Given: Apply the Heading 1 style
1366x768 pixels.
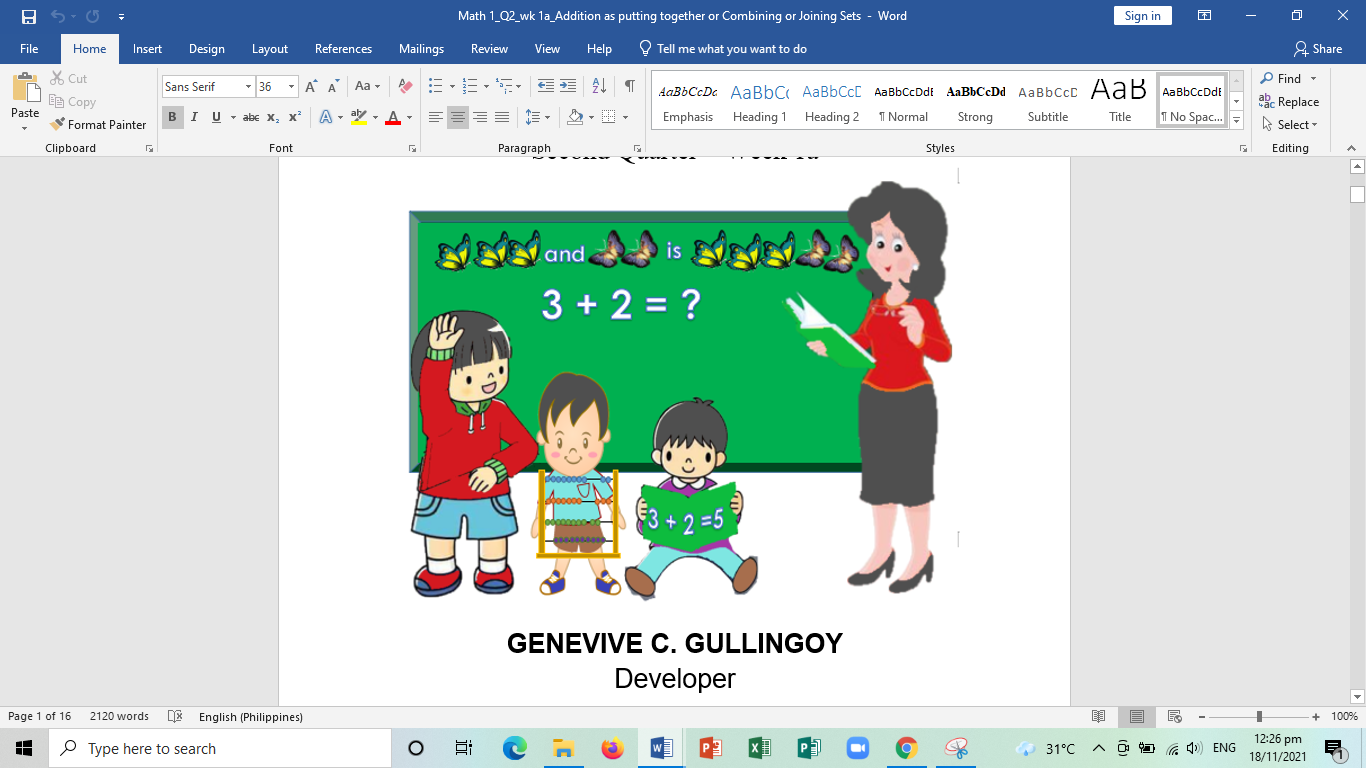Looking at the screenshot, I should (760, 101).
